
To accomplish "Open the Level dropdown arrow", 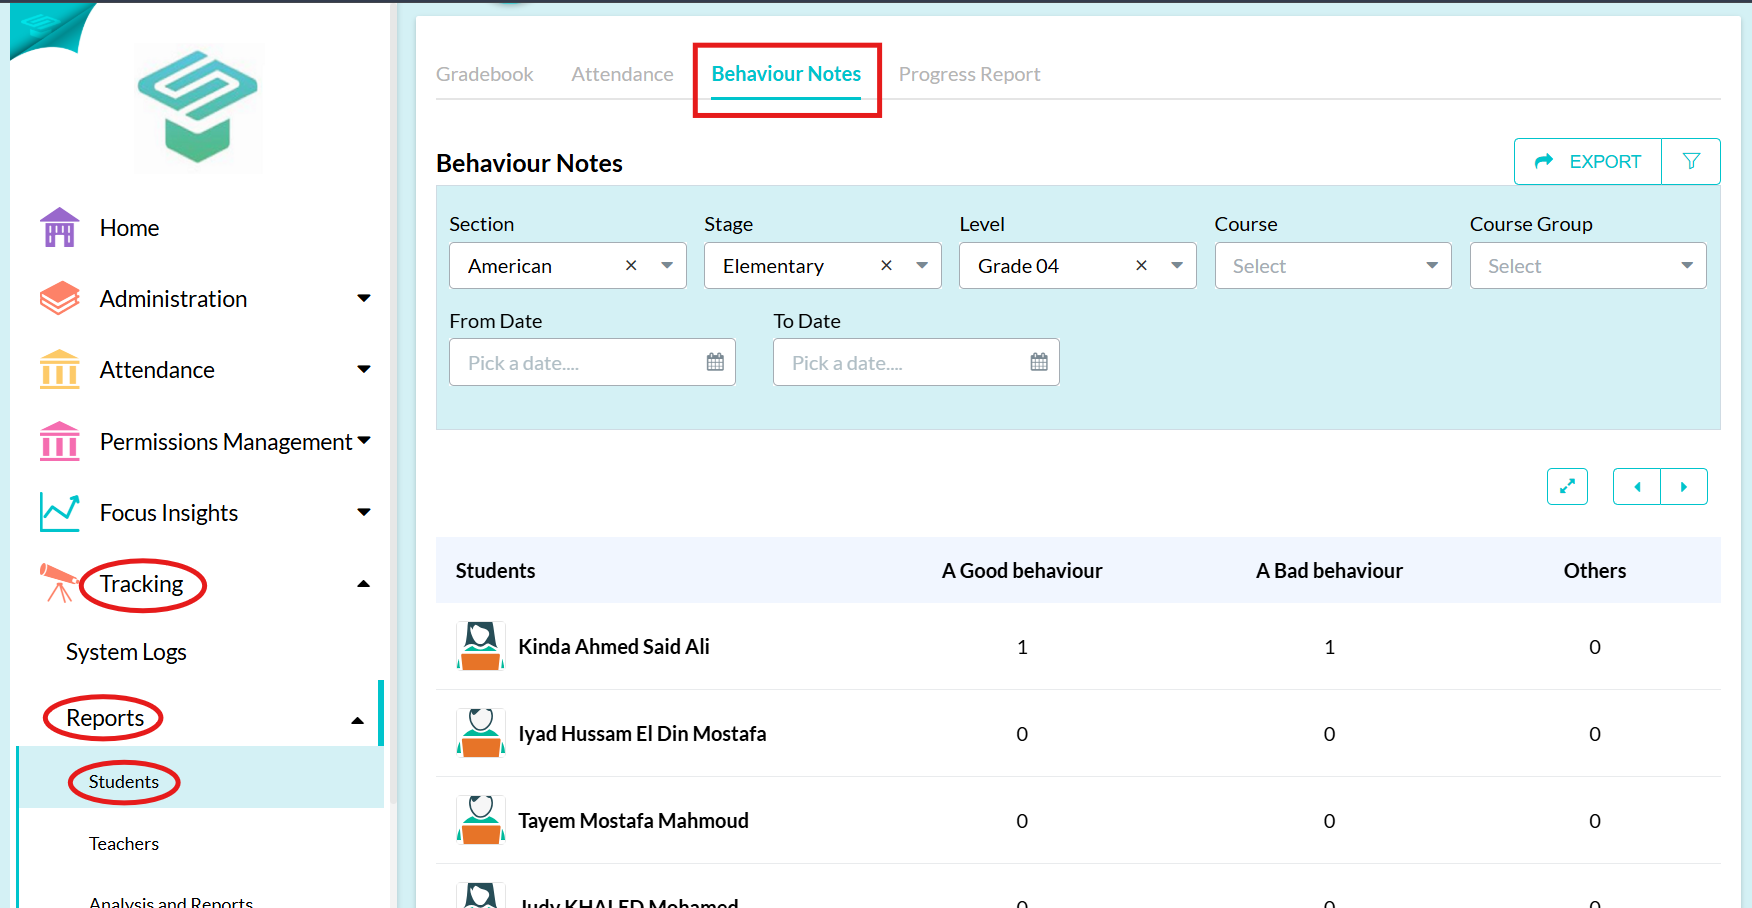I will 1177,265.
